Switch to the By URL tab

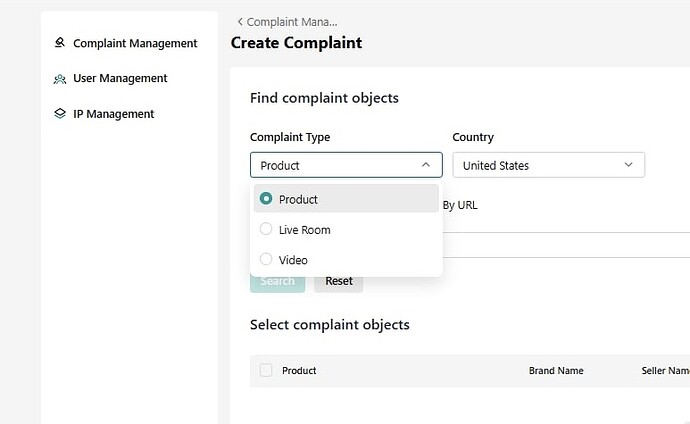click(x=460, y=205)
